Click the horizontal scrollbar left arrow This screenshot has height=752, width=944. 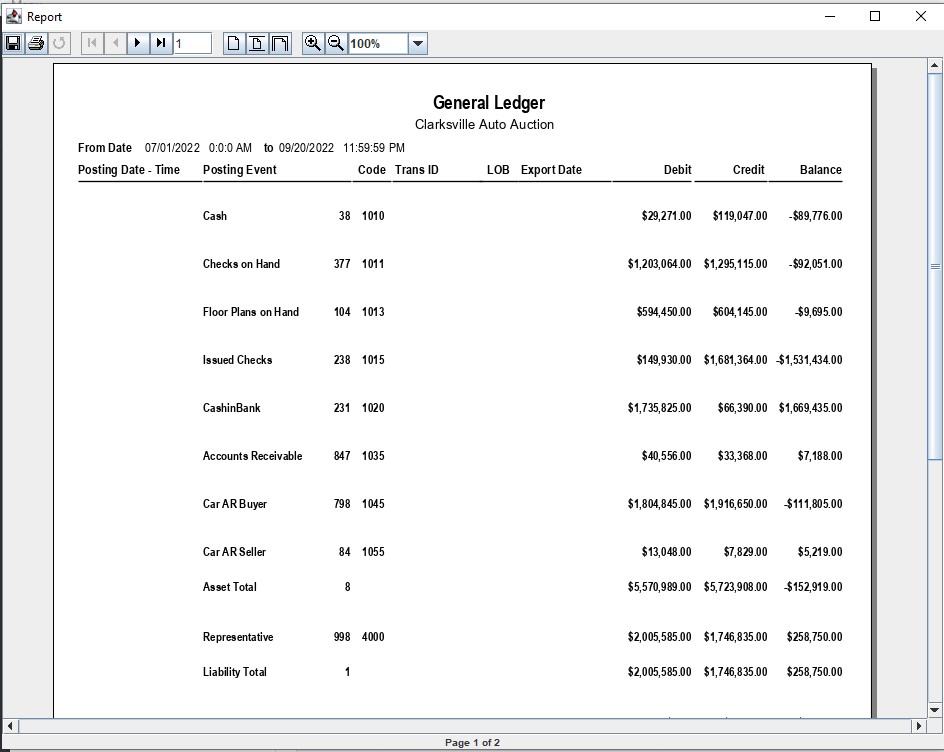[x=11, y=726]
